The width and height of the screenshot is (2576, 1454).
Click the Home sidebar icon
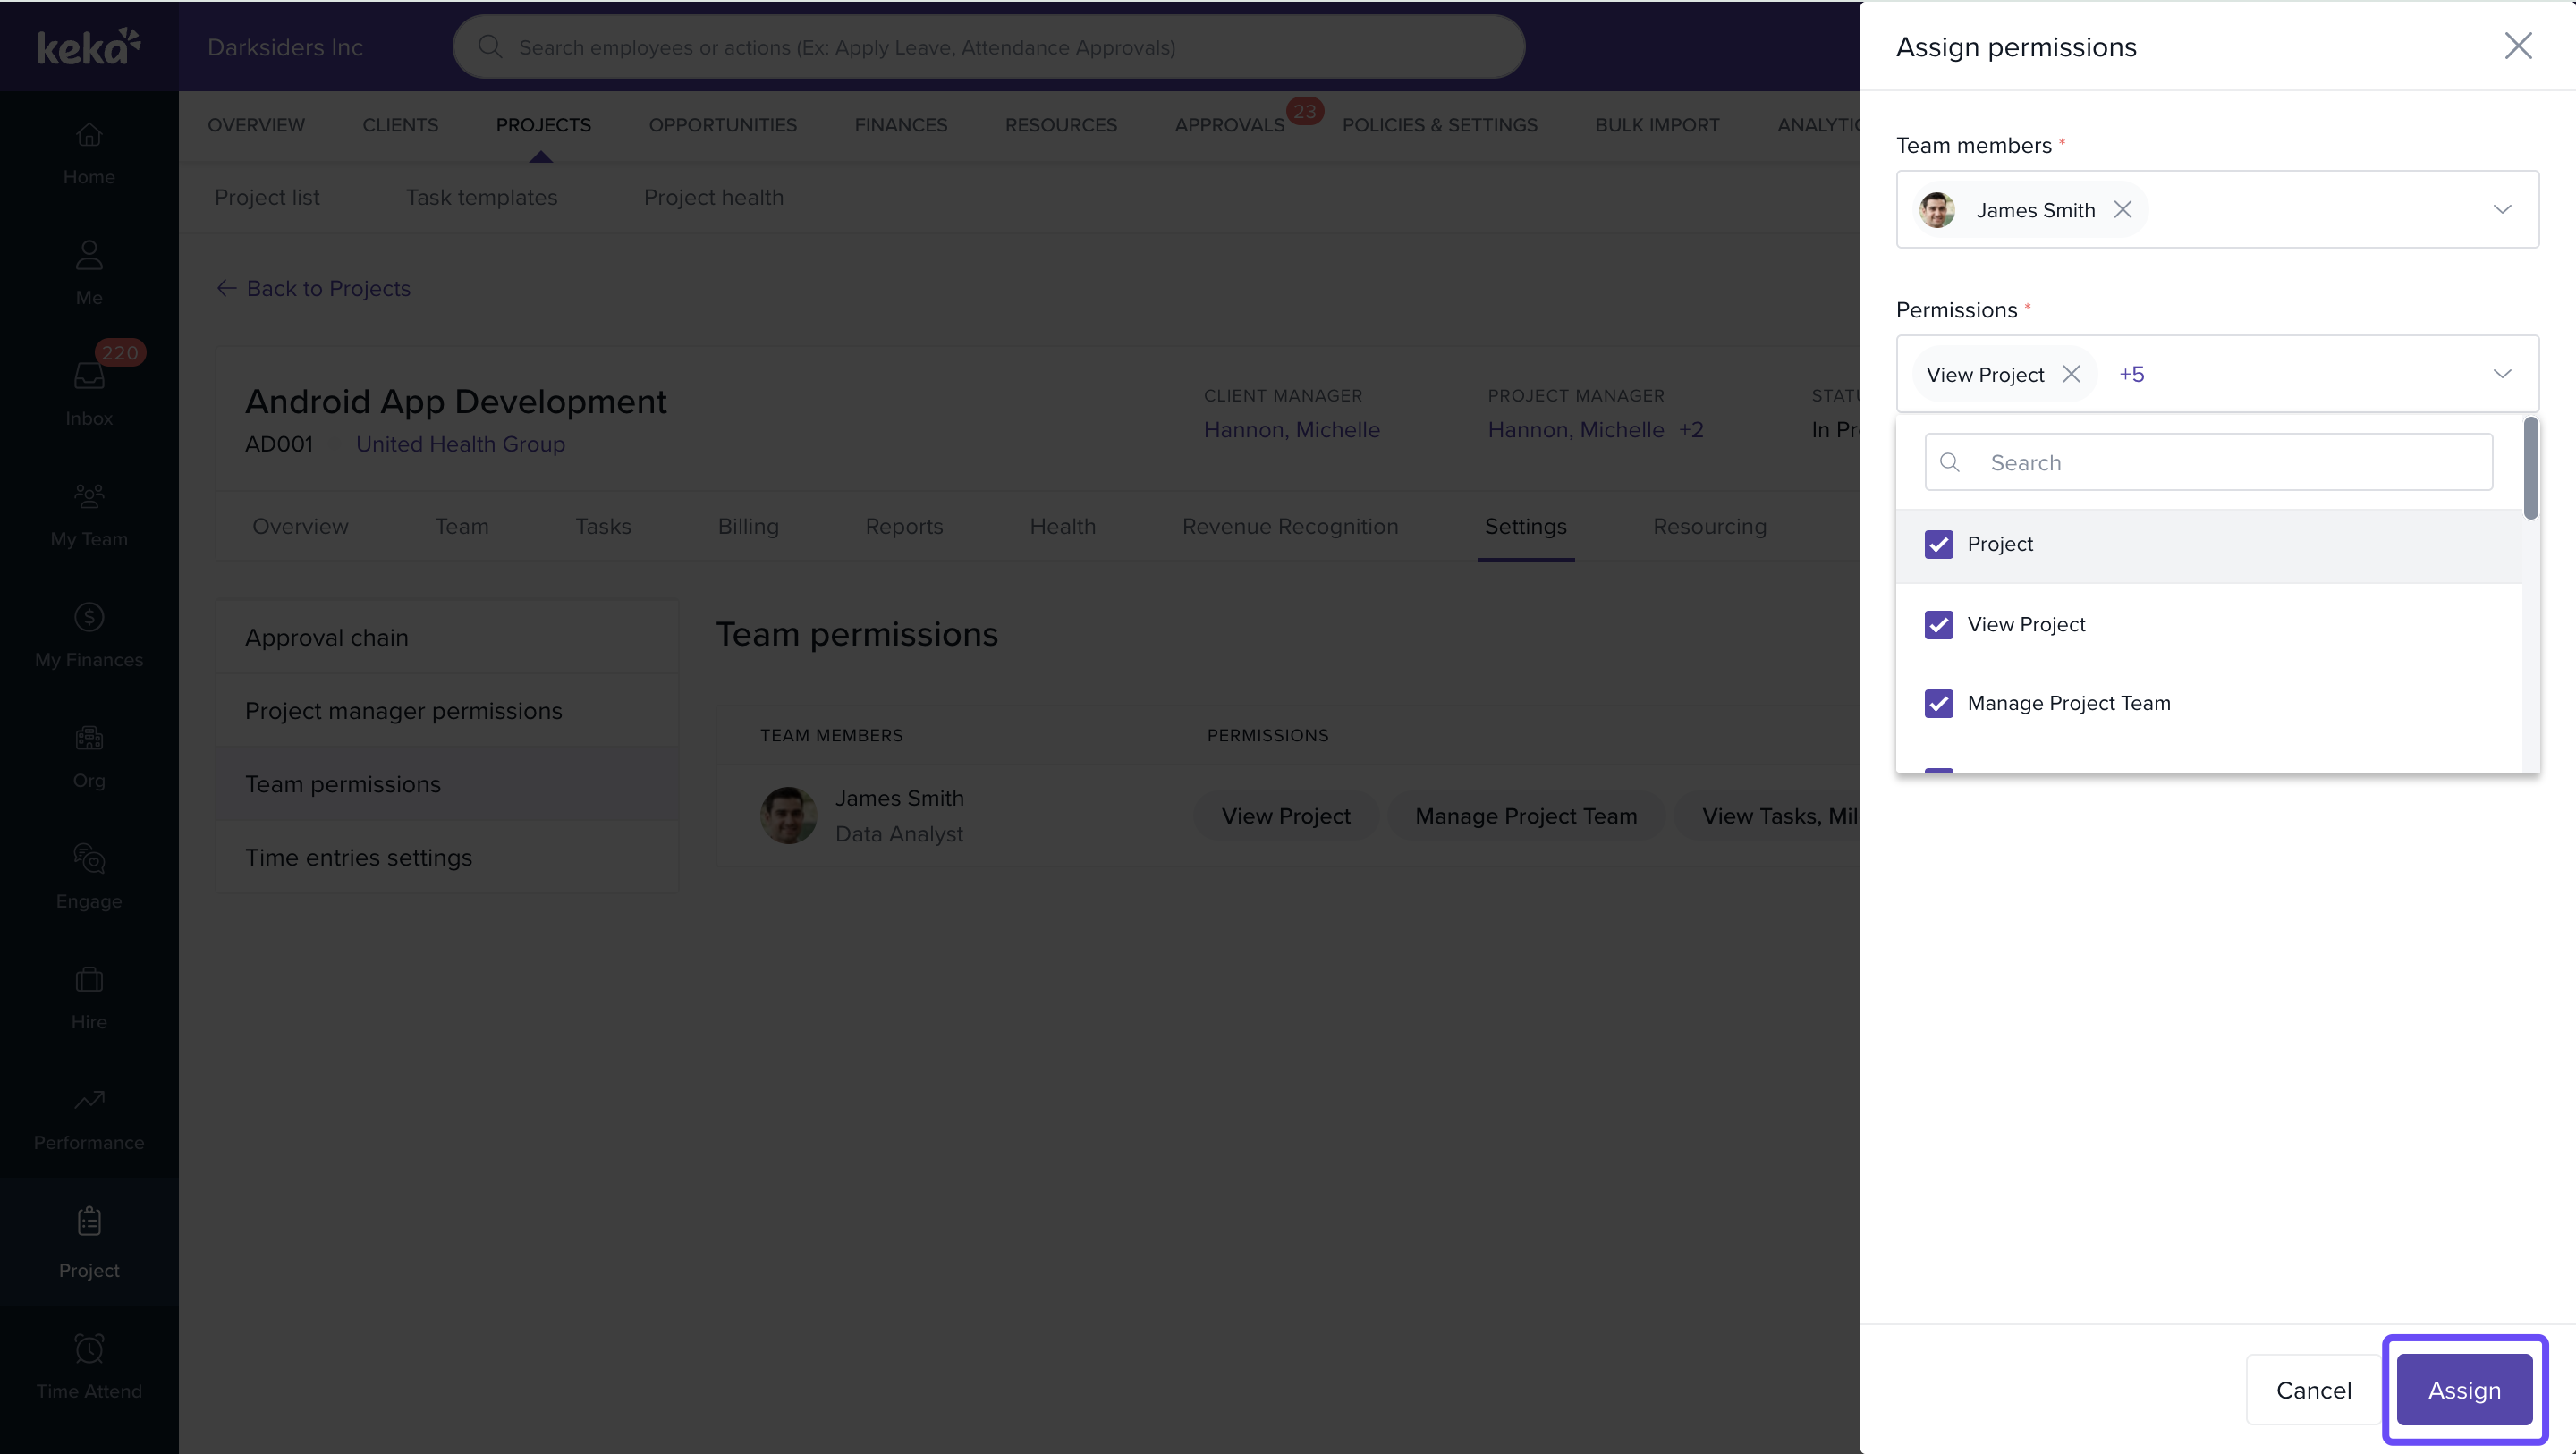[89, 152]
